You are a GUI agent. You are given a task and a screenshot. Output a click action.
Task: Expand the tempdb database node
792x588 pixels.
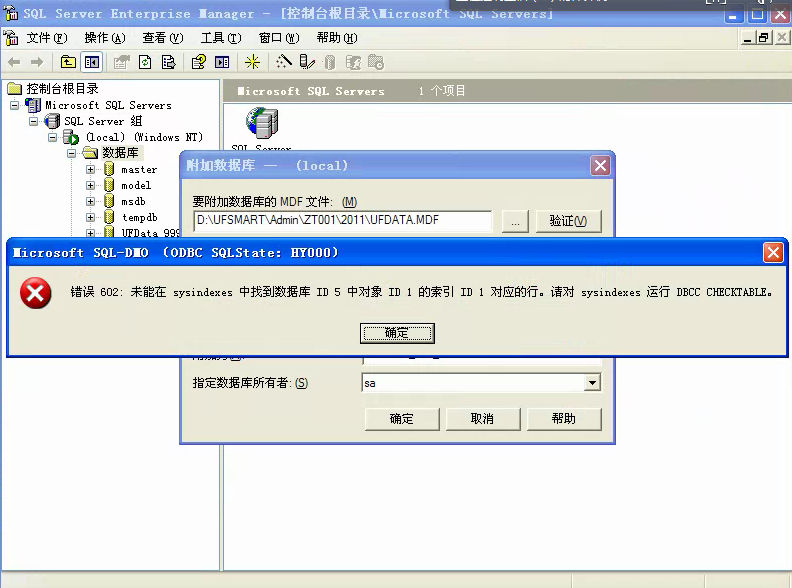pyautogui.click(x=90, y=217)
